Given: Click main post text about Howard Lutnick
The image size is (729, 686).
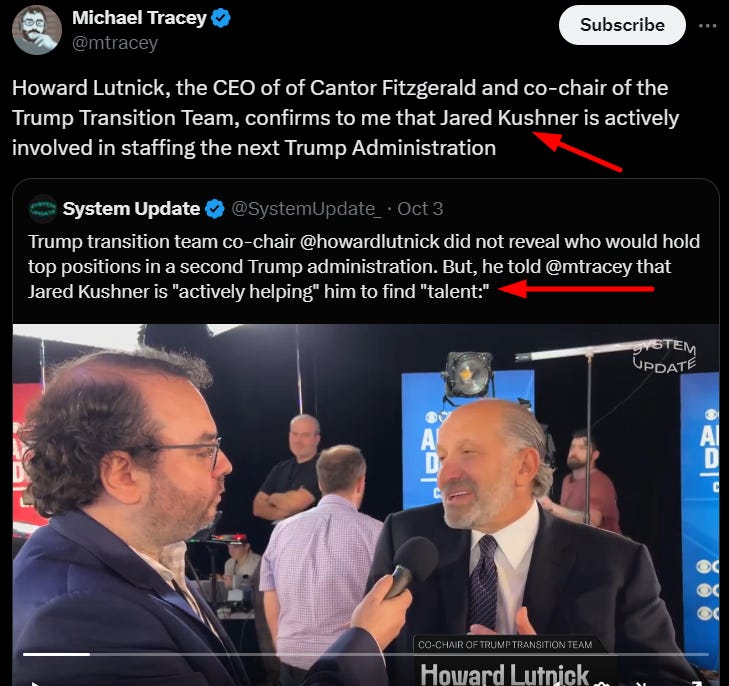Looking at the screenshot, I should pos(345,118).
